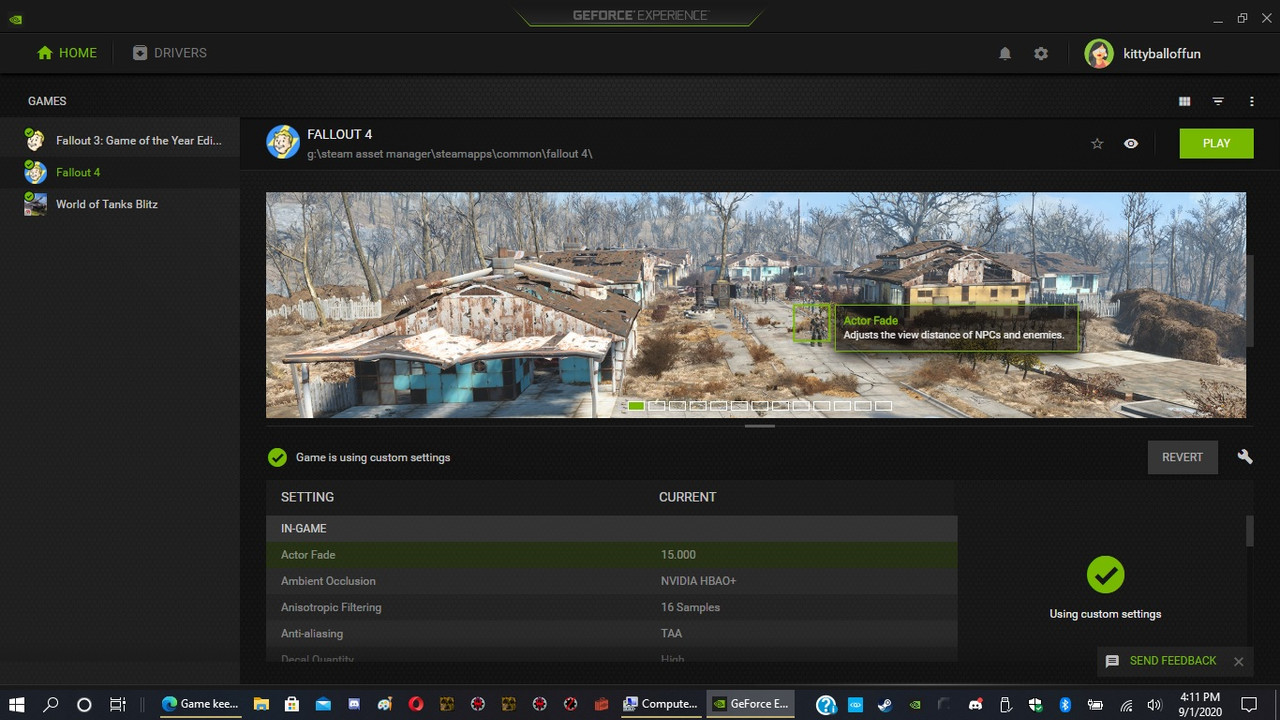Viewport: 1280px width, 720px height.
Task: Click the 16 Samples value
Action: (x=690, y=607)
